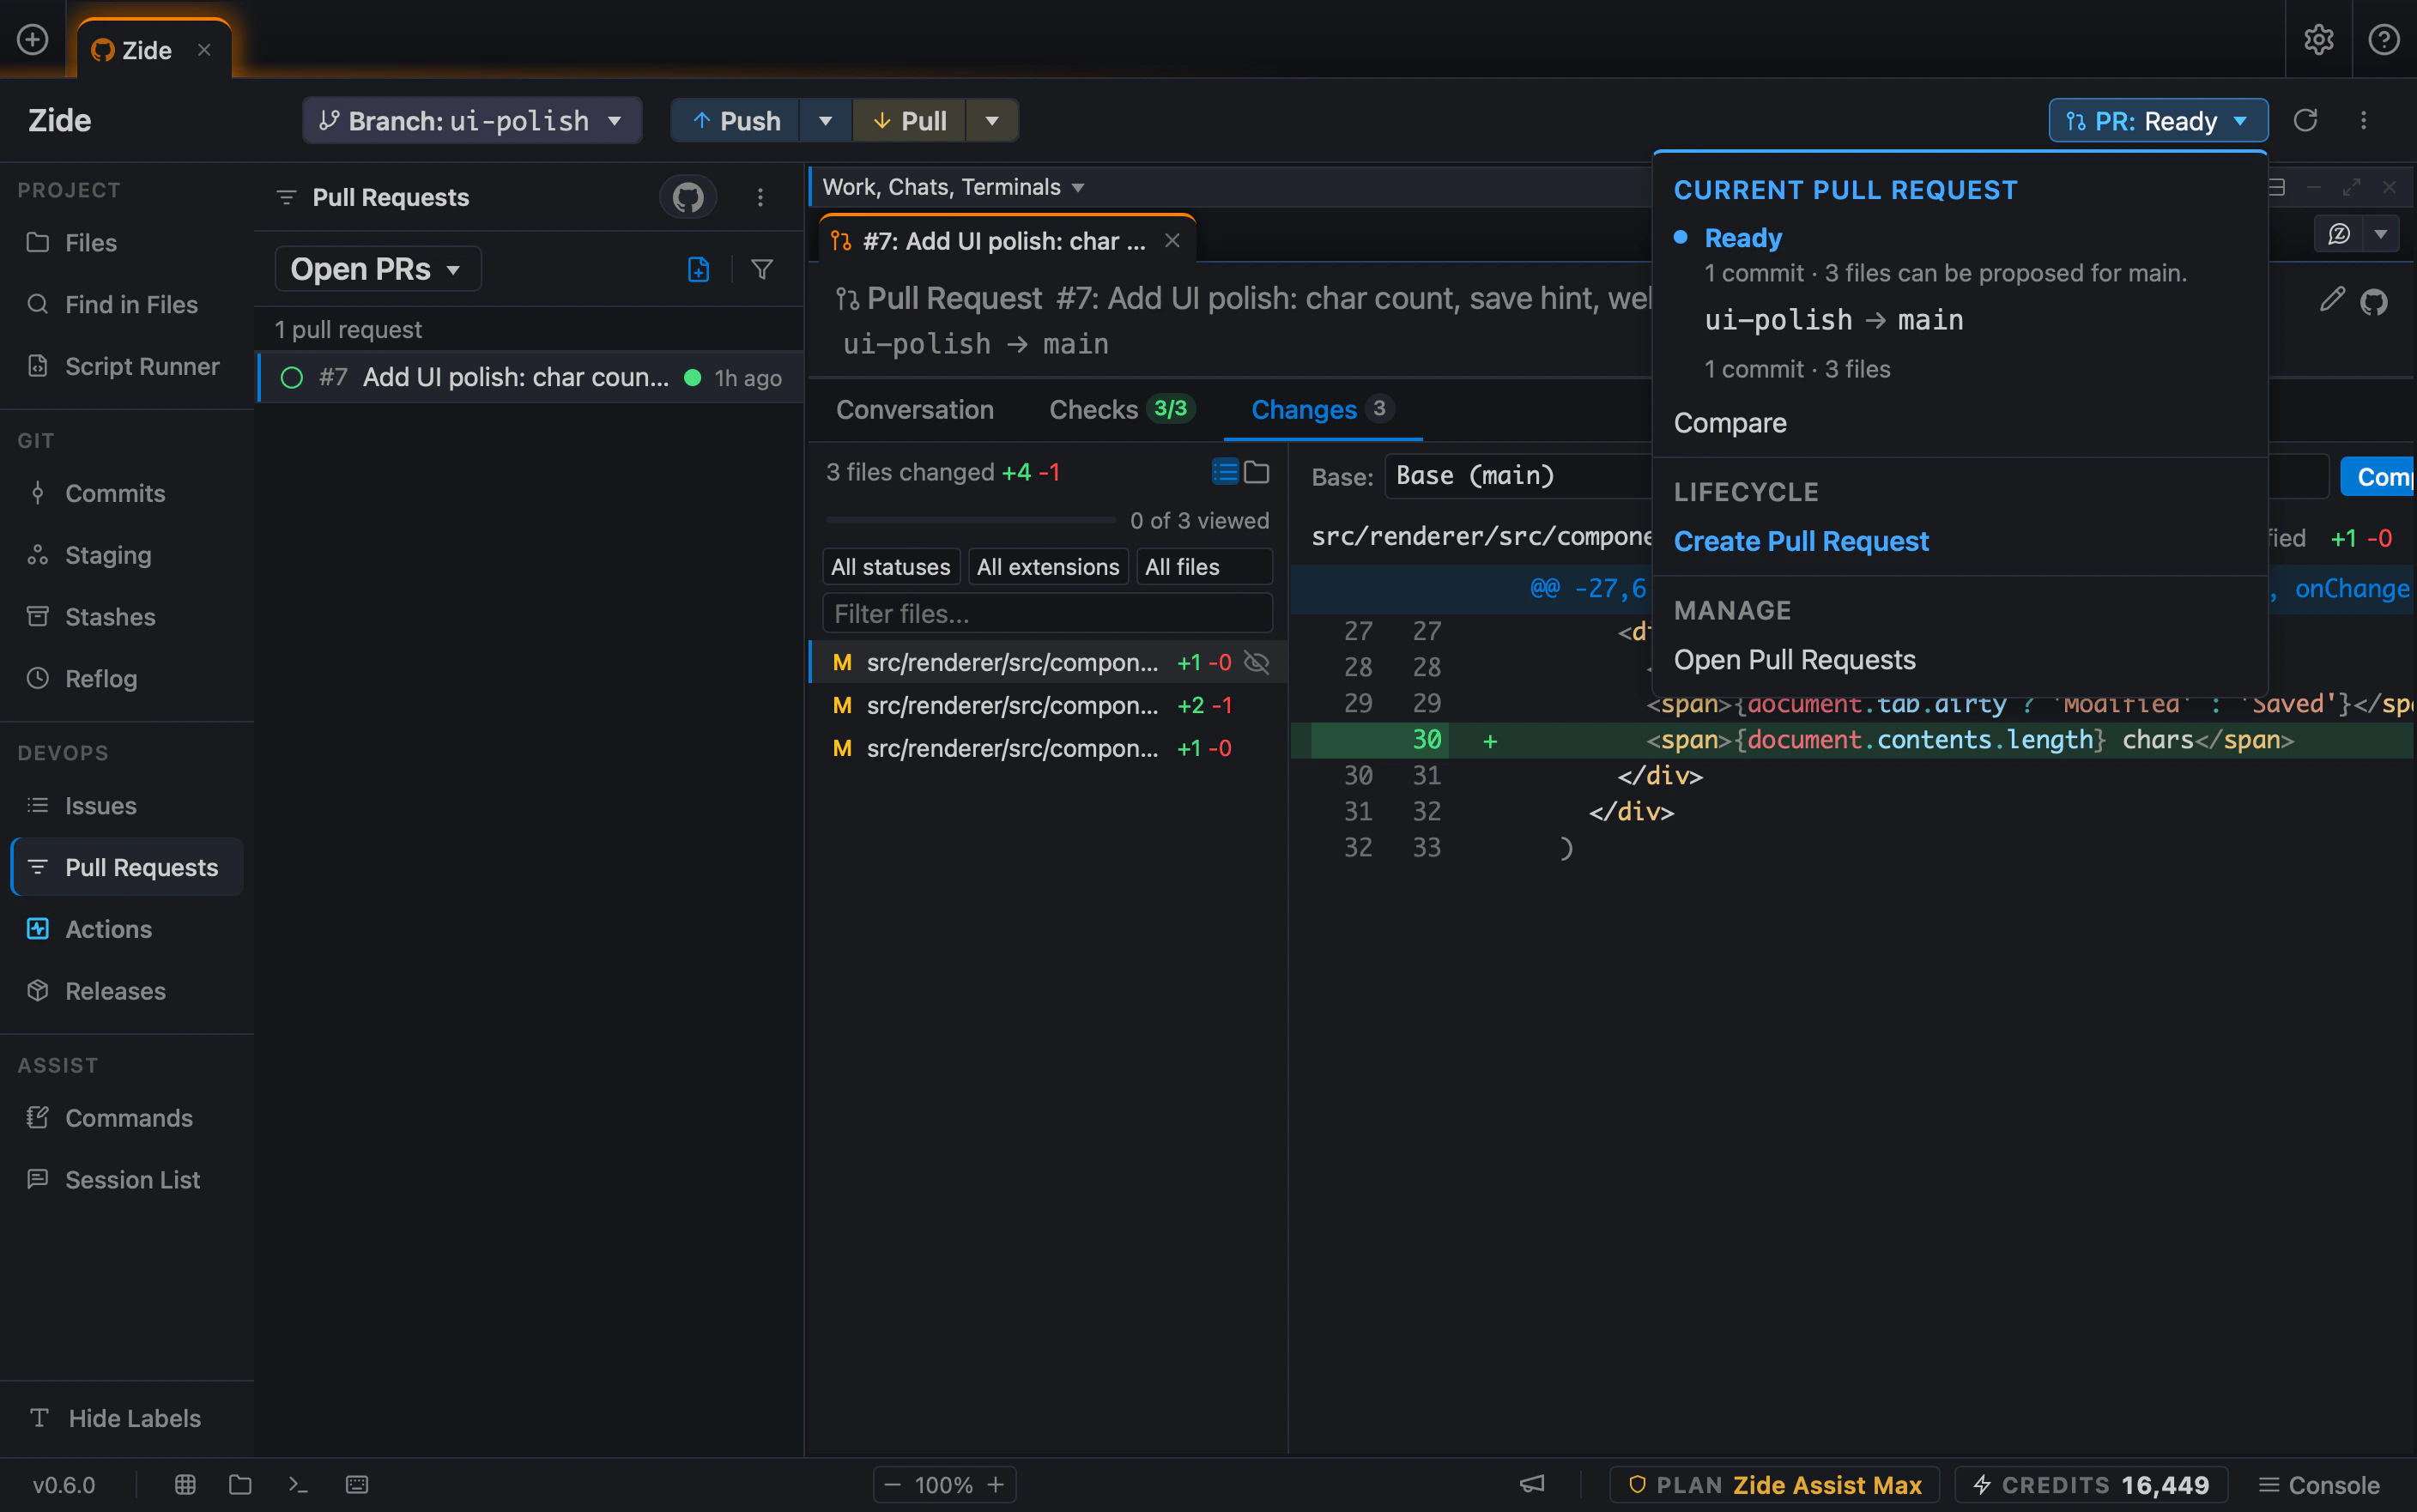This screenshot has width=2417, height=1512.
Task: Select the #7 Add UI polish editor tab
Action: click(x=1006, y=241)
